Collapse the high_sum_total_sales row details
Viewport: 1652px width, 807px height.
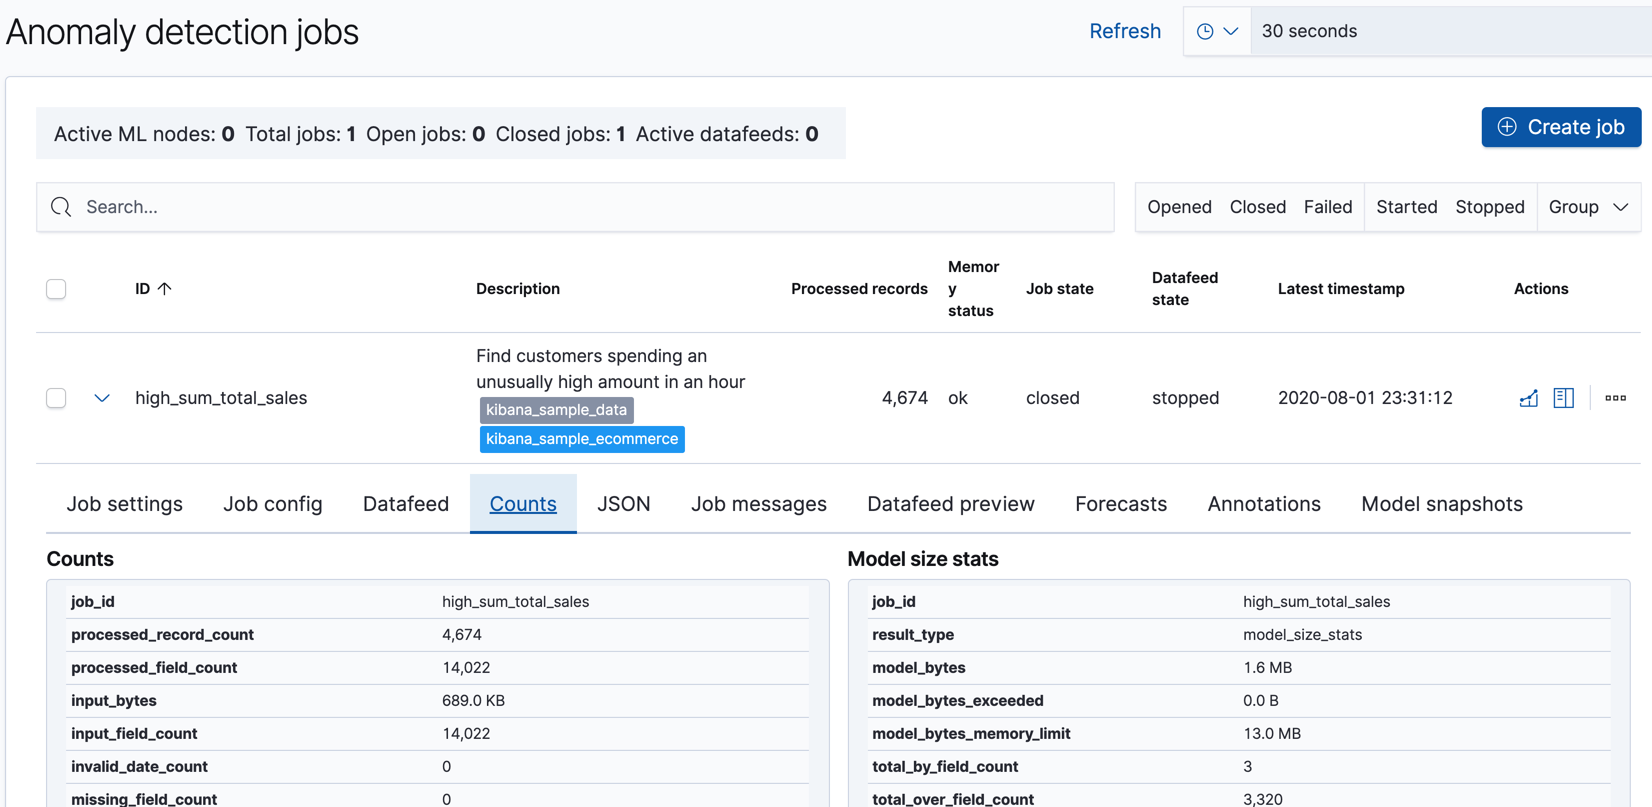coord(102,398)
